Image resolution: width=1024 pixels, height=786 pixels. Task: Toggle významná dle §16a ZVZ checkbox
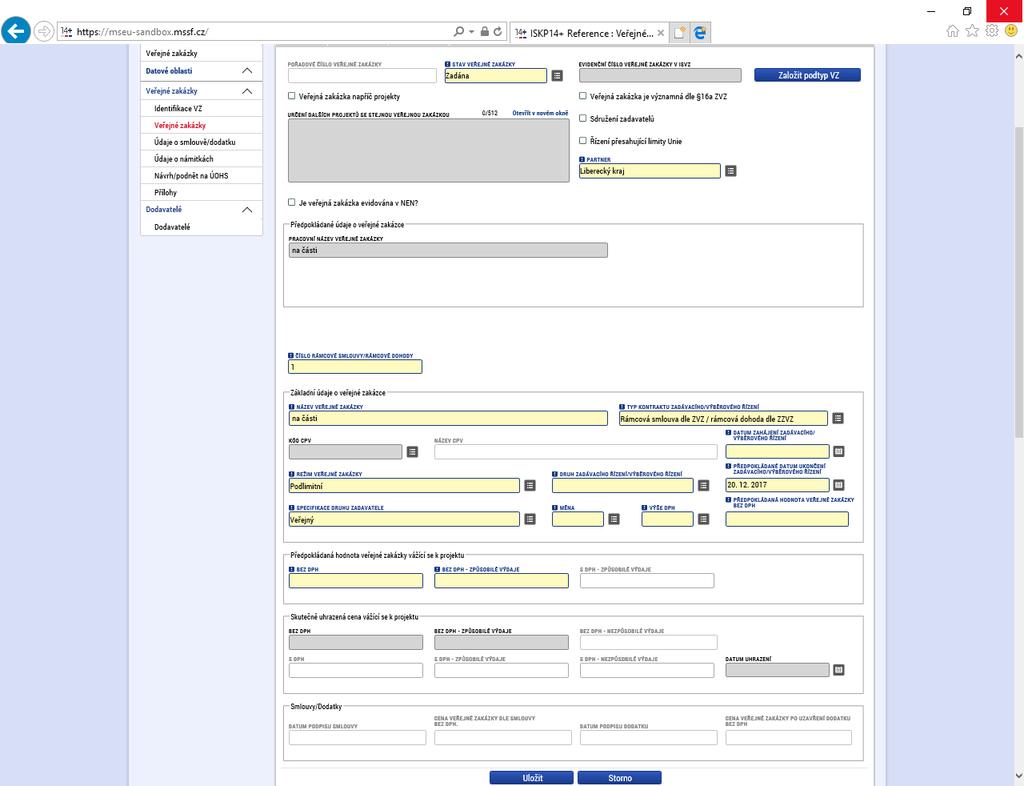pos(583,96)
